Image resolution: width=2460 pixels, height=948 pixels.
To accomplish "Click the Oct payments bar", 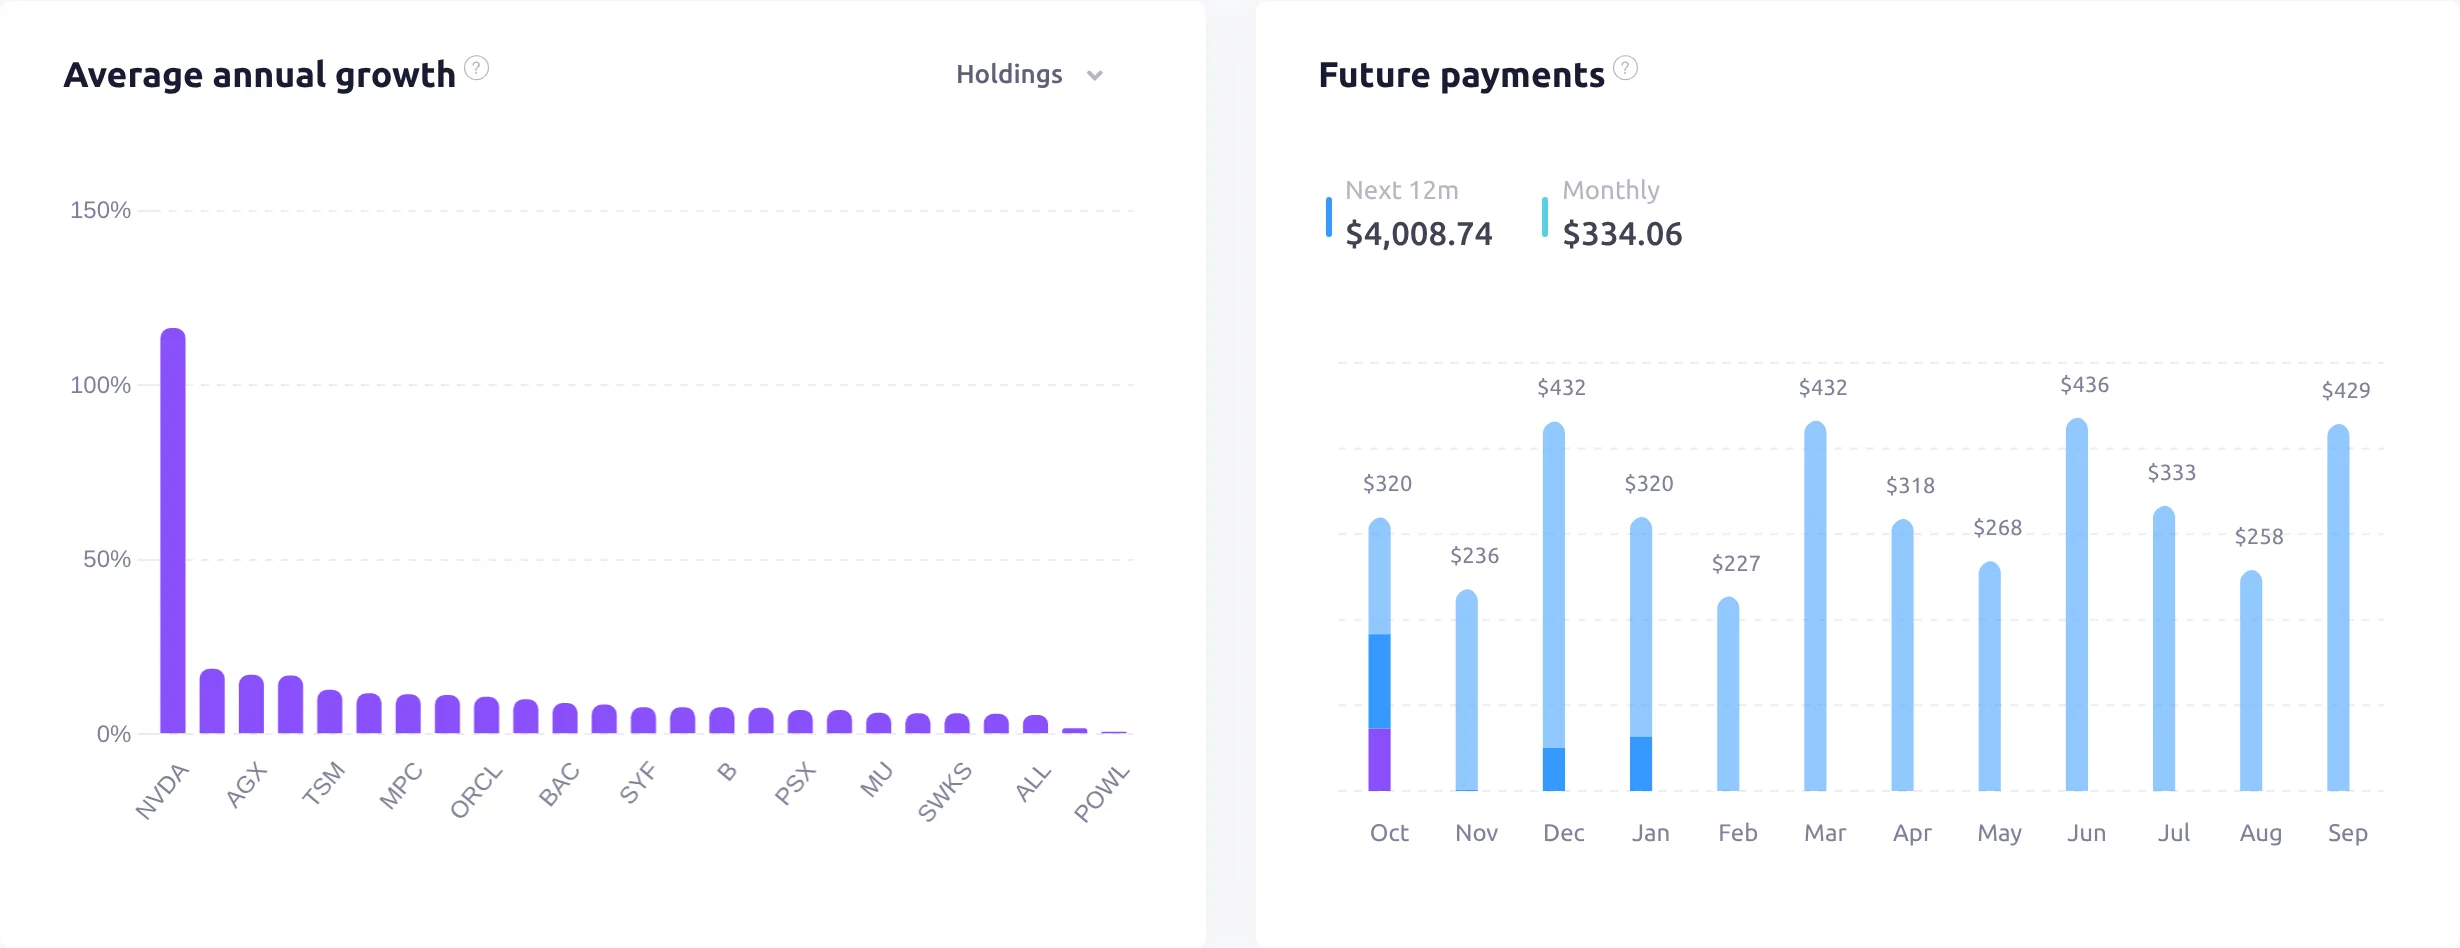I will 1379,654.
